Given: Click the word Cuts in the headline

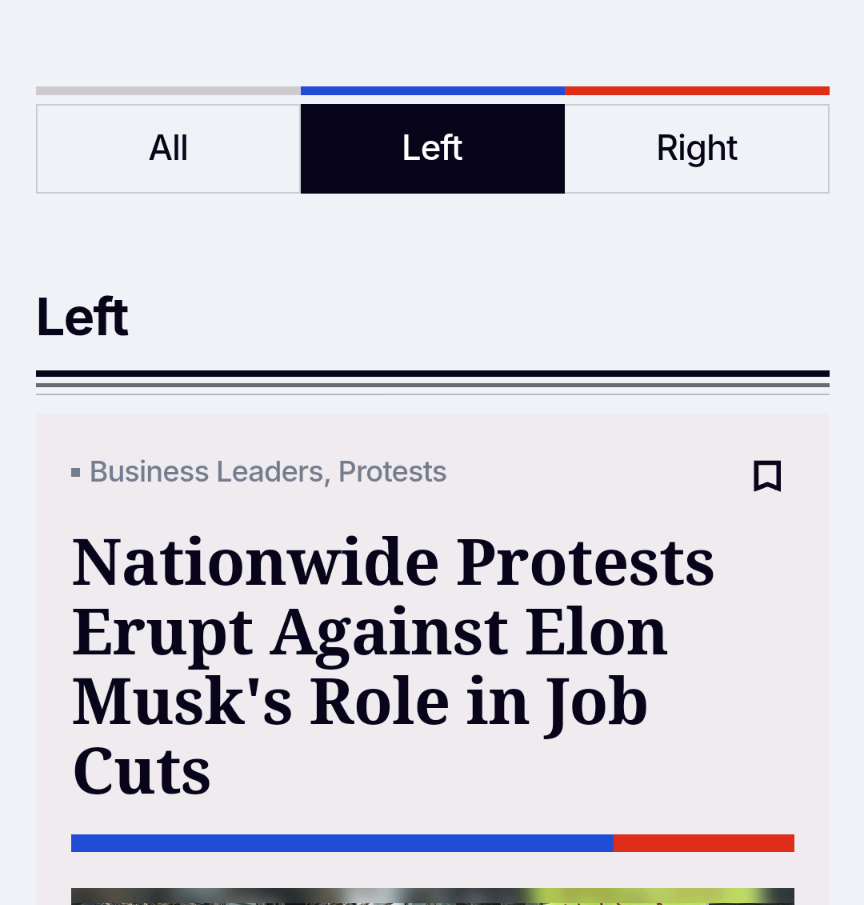Looking at the screenshot, I should tap(142, 771).
